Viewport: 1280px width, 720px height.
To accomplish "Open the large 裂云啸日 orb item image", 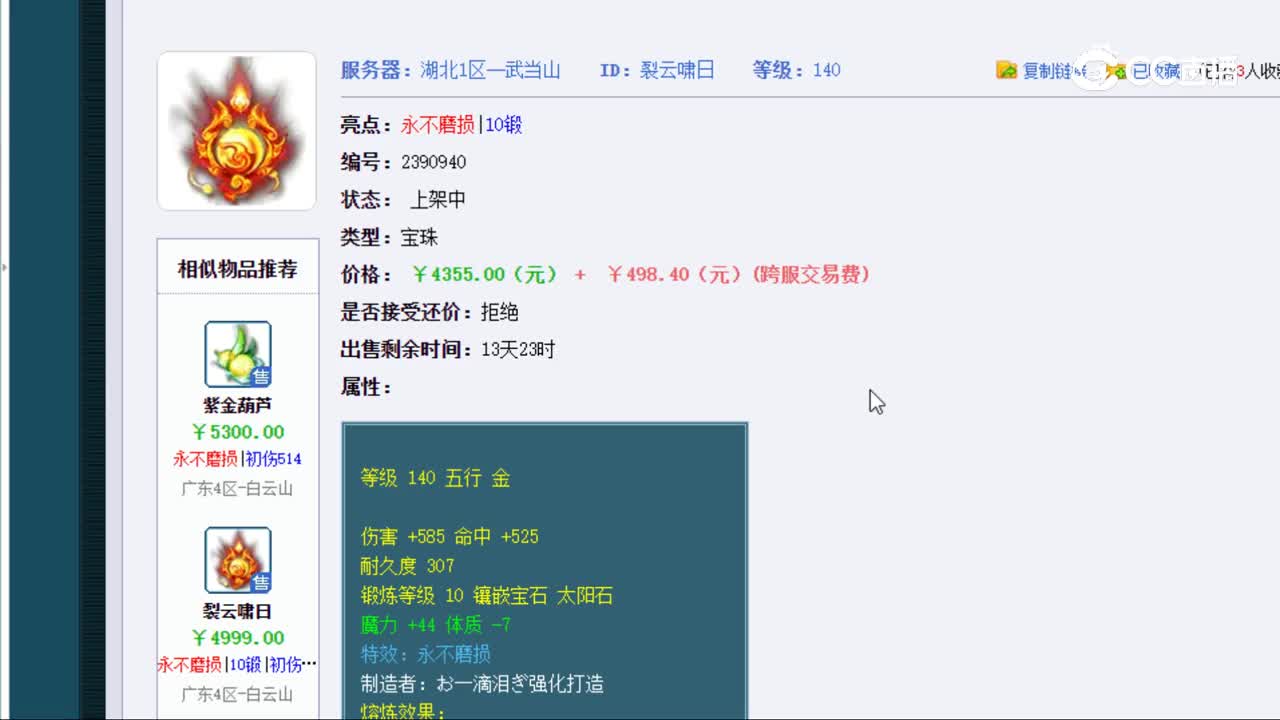I will (x=237, y=131).
